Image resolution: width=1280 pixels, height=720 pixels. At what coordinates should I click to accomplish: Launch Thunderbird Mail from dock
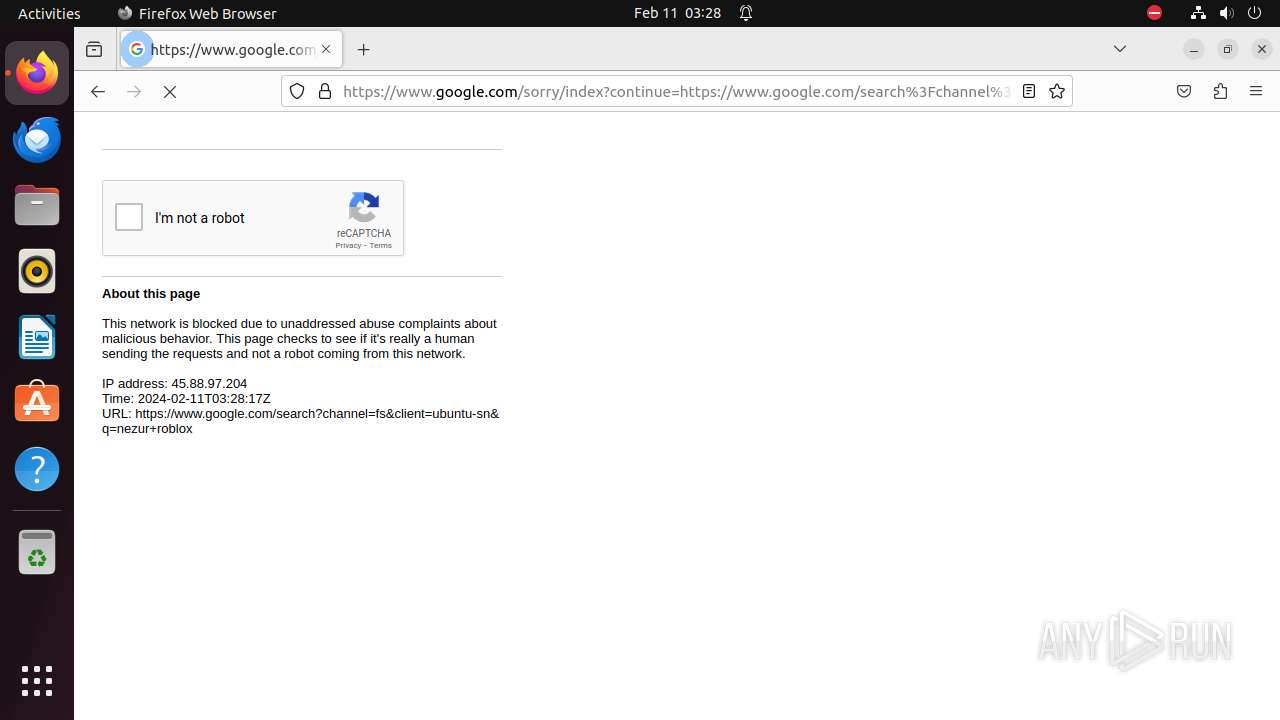point(37,139)
